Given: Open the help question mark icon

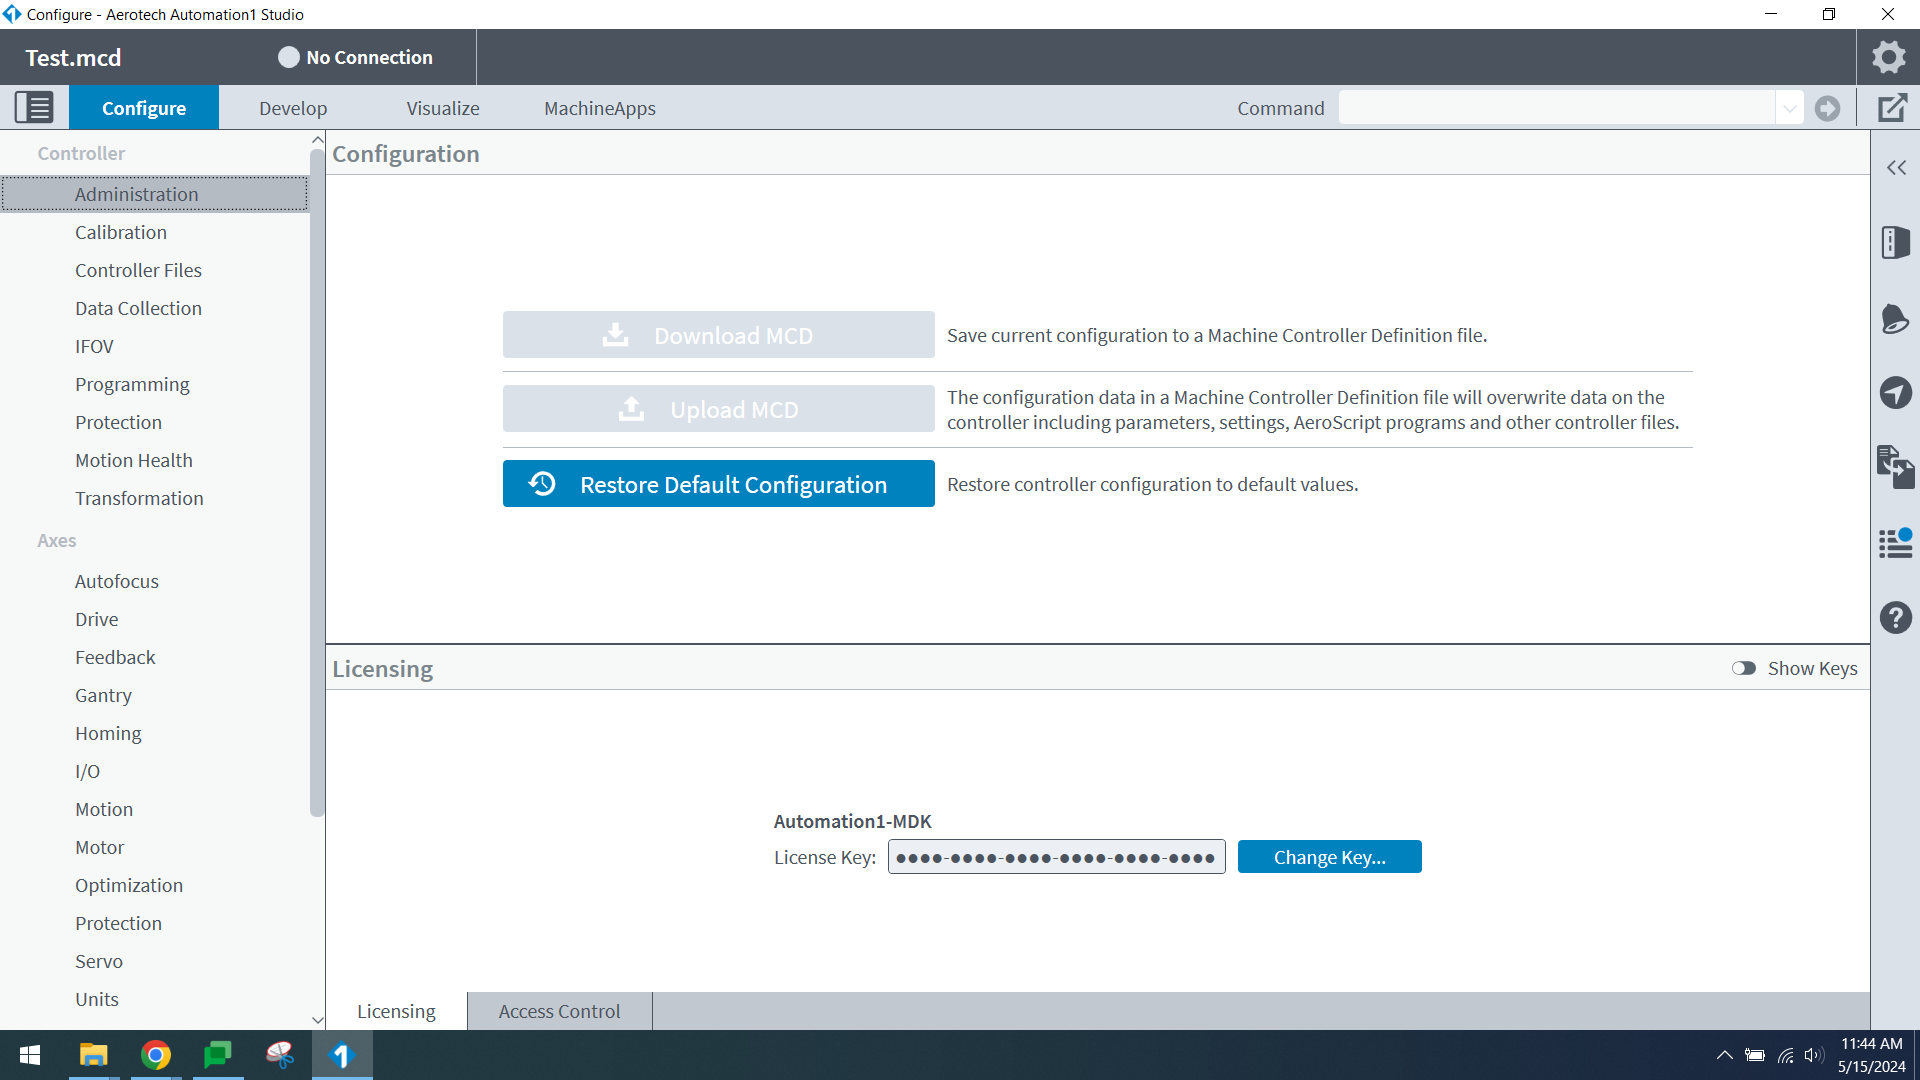Looking at the screenshot, I should pyautogui.click(x=1895, y=617).
